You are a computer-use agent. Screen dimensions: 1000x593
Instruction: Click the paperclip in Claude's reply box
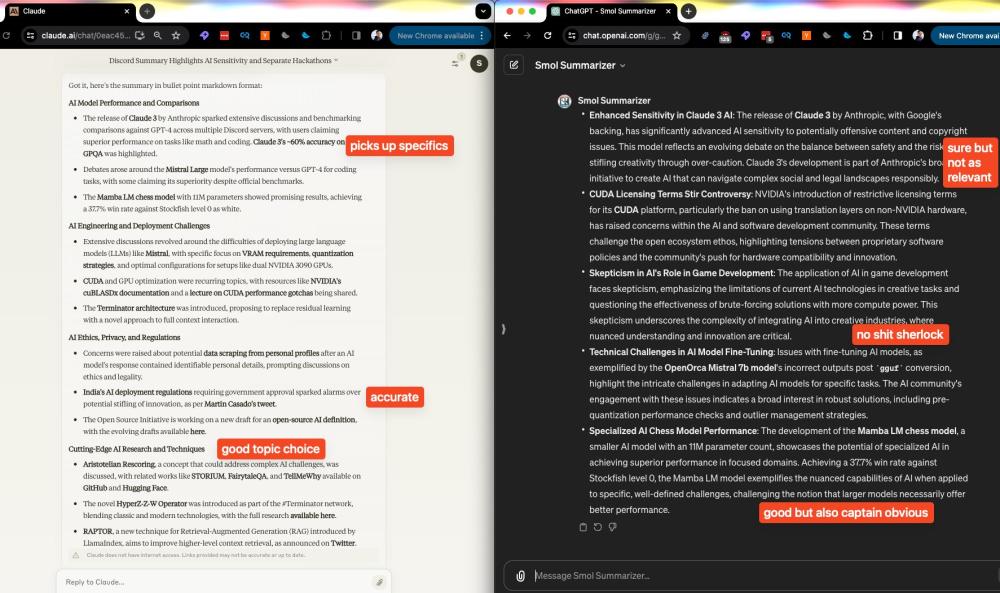[x=379, y=582]
